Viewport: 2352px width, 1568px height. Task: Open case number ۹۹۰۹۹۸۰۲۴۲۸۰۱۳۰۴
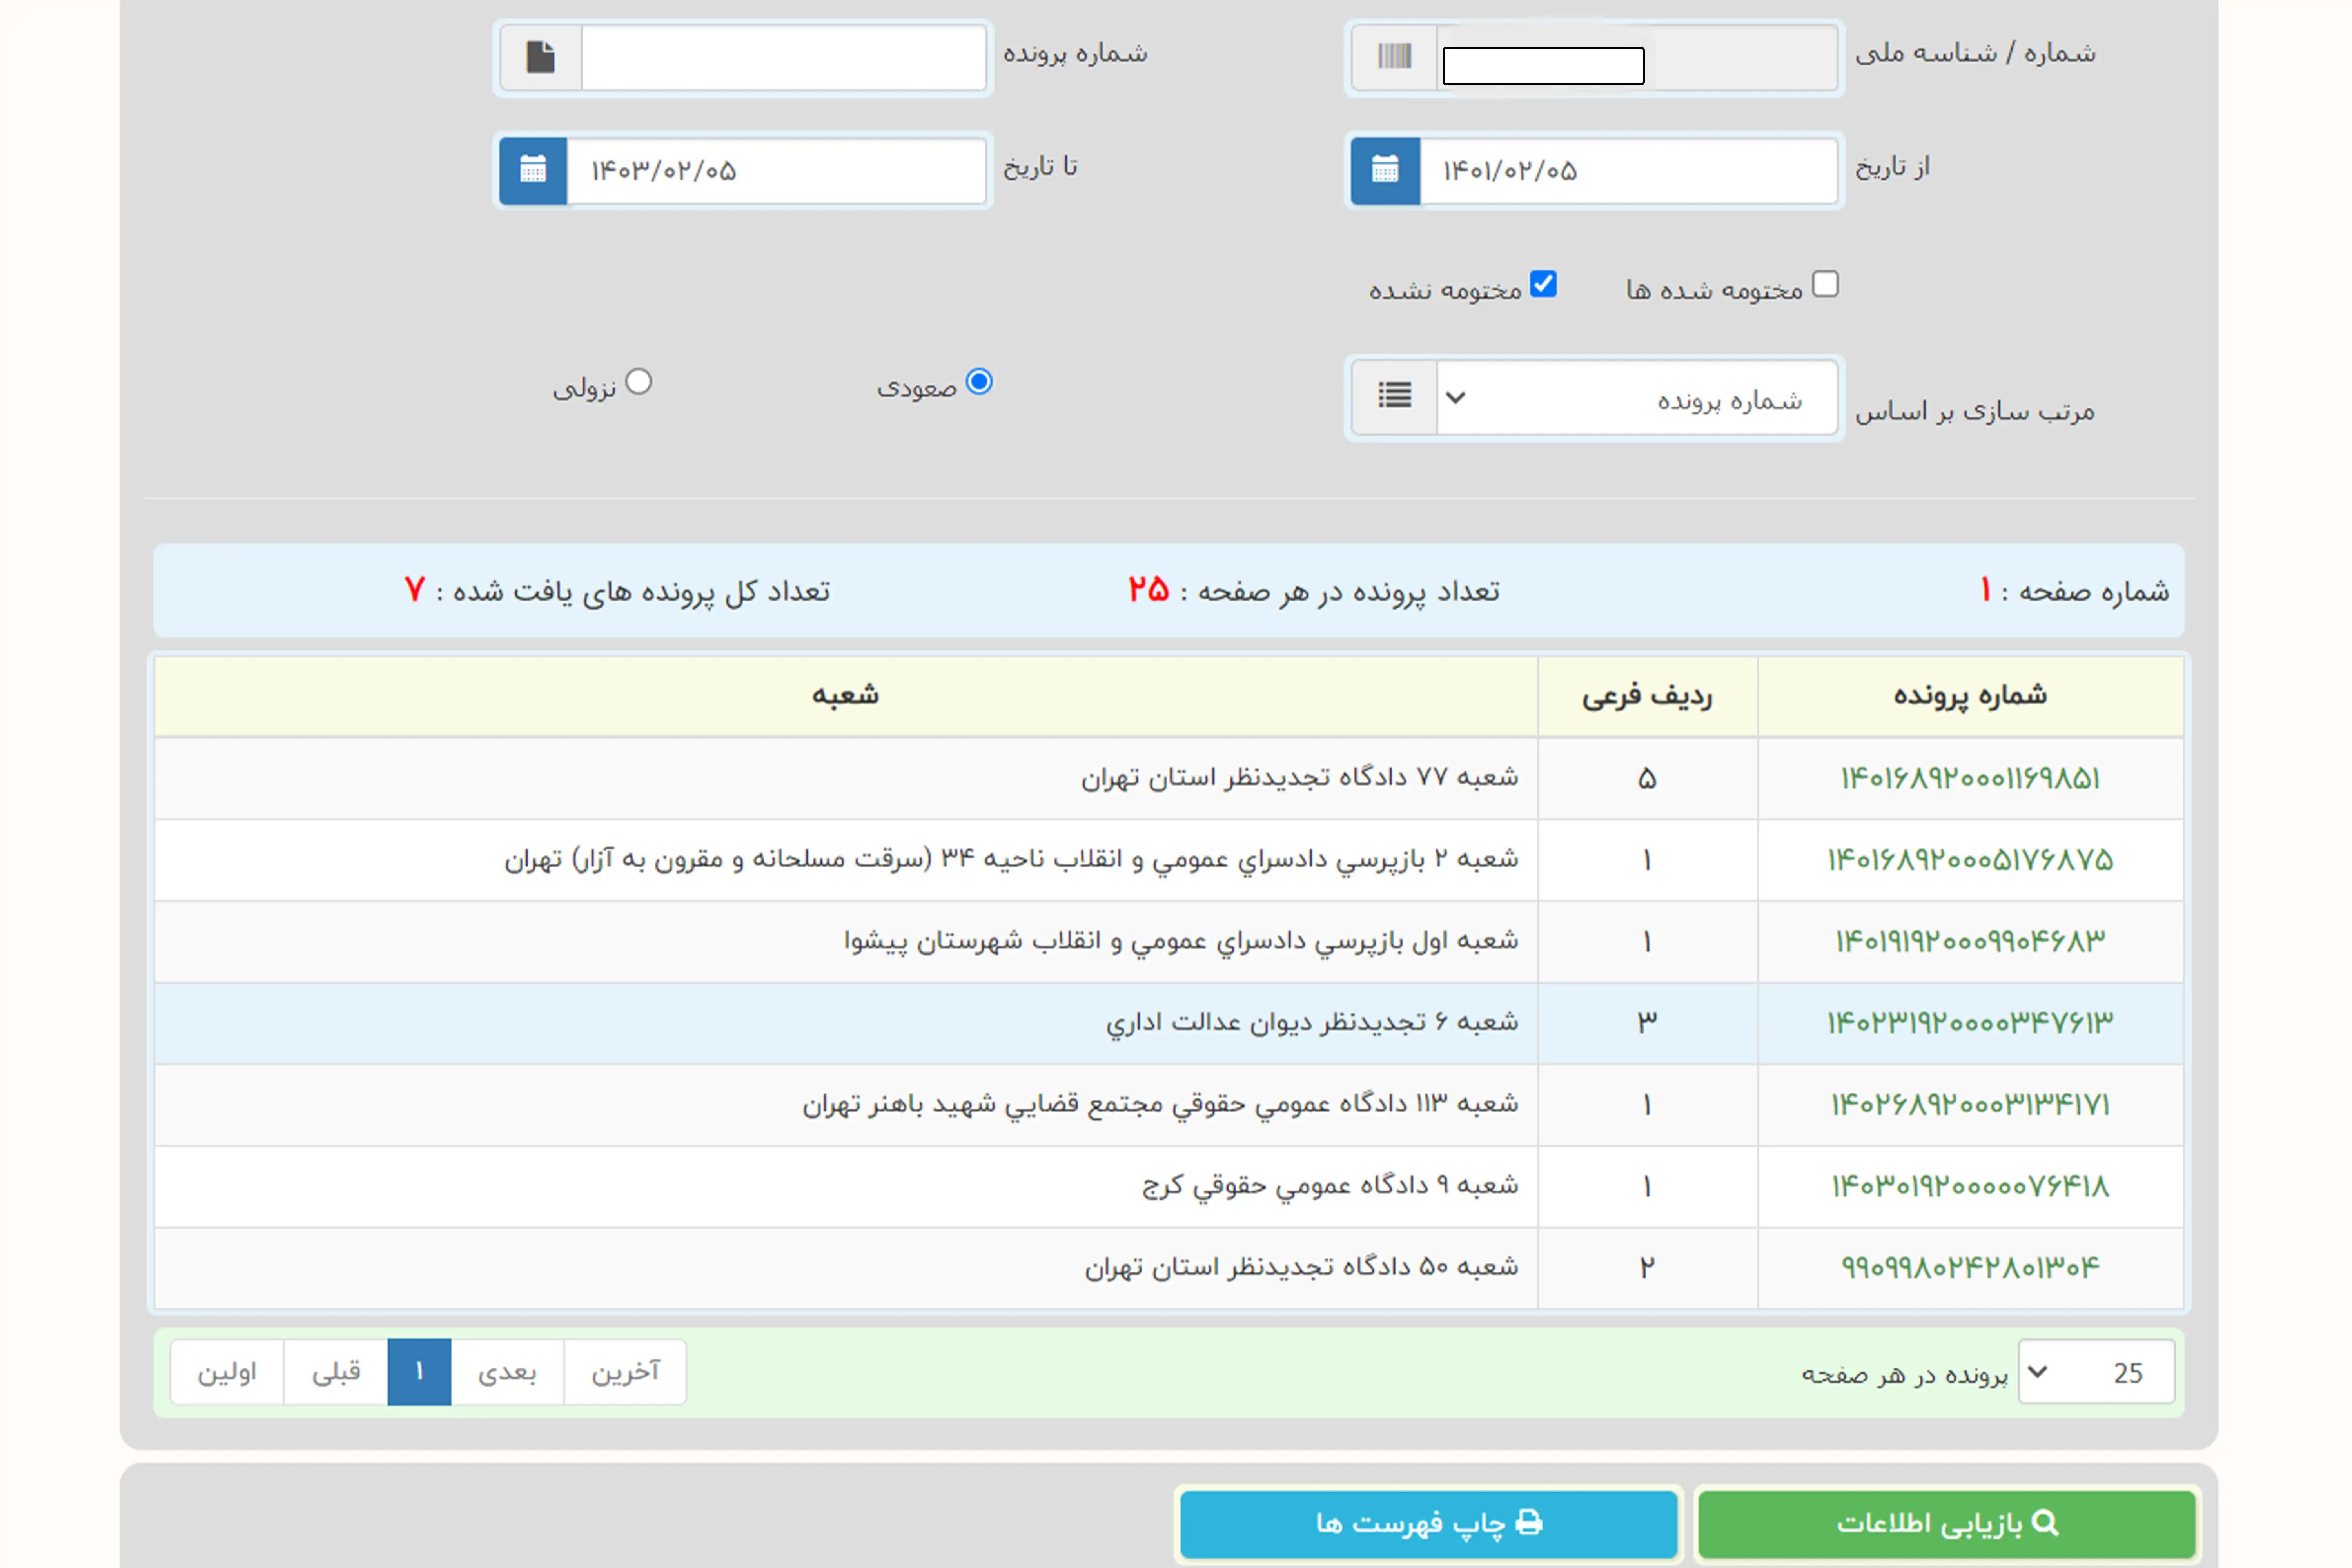(x=1970, y=1268)
